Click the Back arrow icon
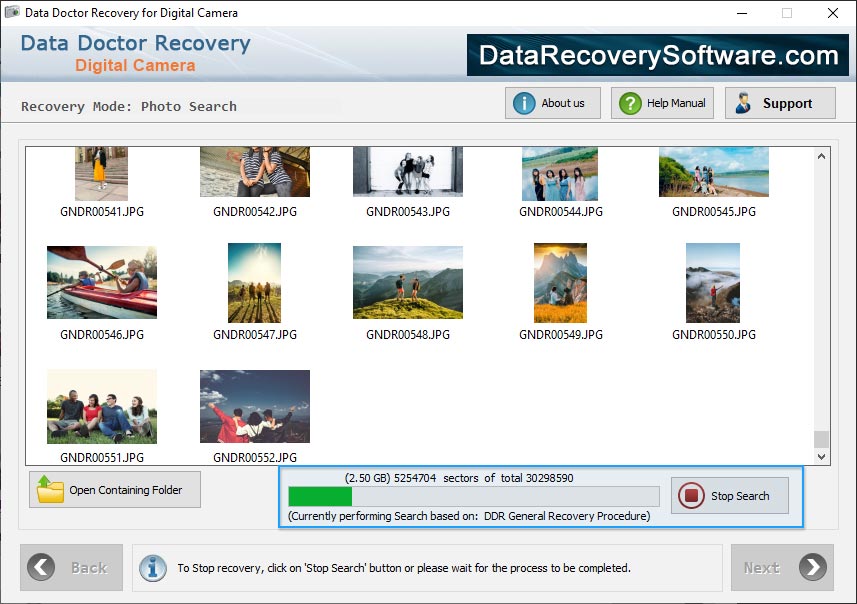The image size is (857, 604). (42, 567)
